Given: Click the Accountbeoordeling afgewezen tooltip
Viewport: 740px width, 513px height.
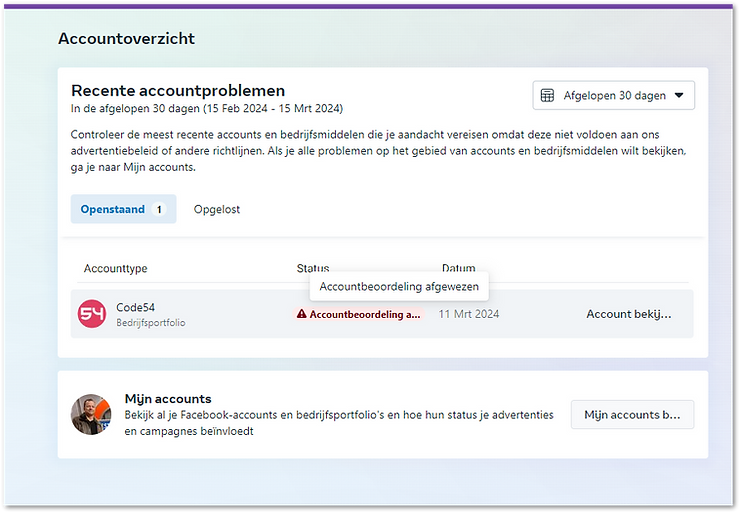Looking at the screenshot, I should tap(399, 286).
